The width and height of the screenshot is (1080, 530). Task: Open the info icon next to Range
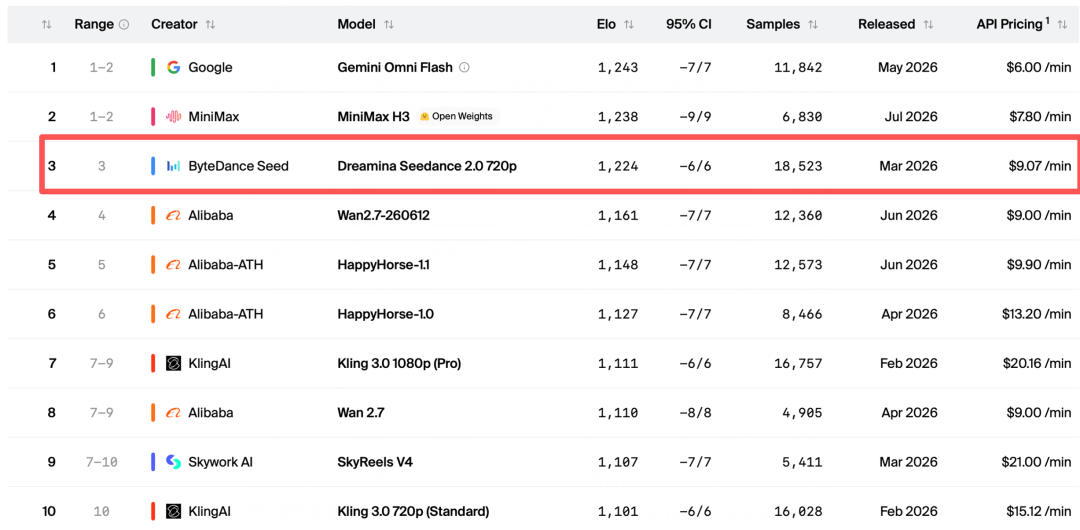[124, 25]
